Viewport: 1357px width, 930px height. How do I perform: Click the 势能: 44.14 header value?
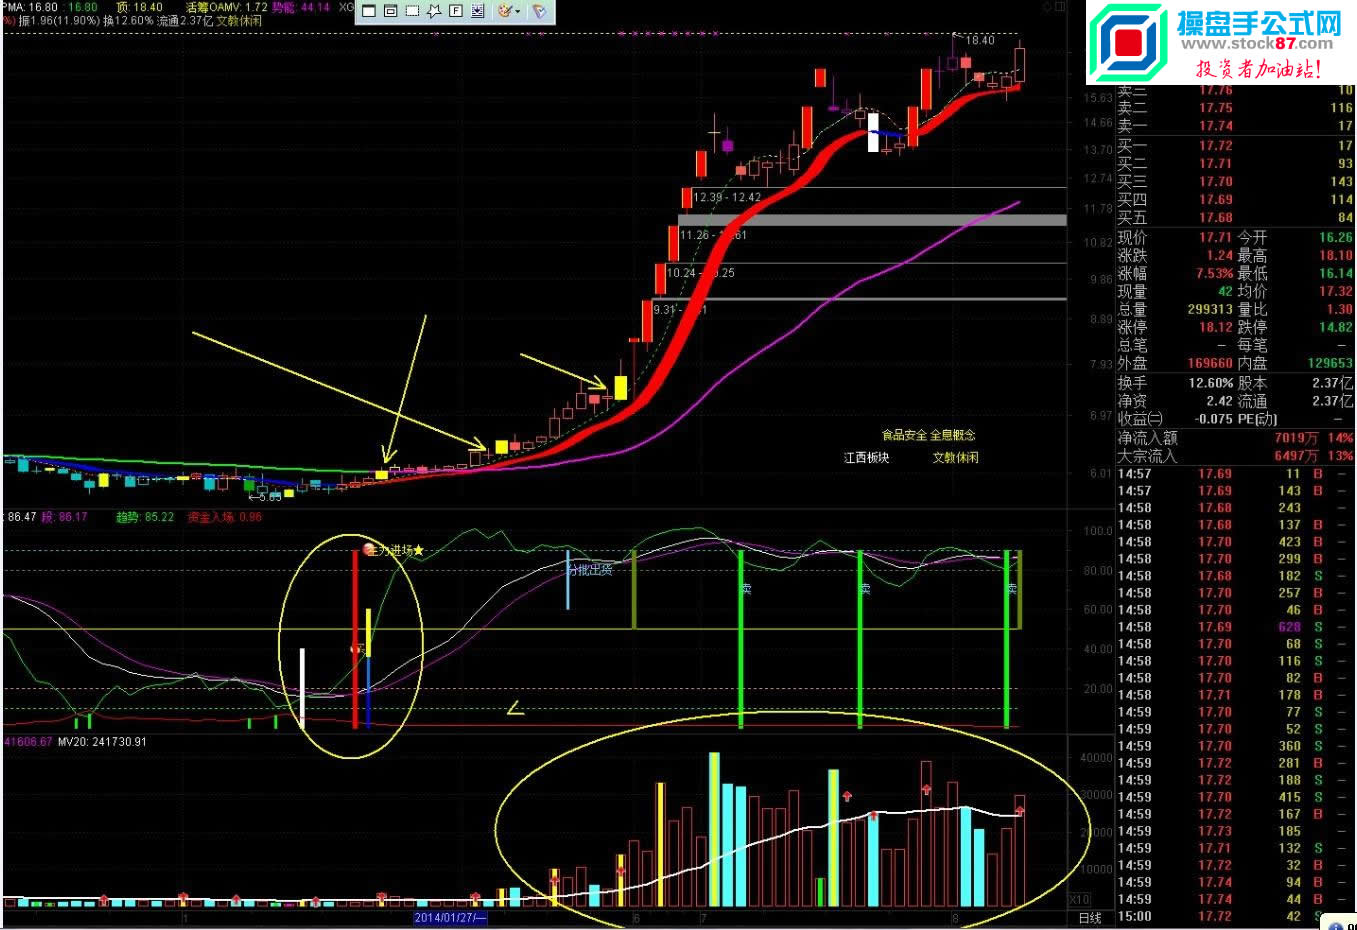[301, 7]
